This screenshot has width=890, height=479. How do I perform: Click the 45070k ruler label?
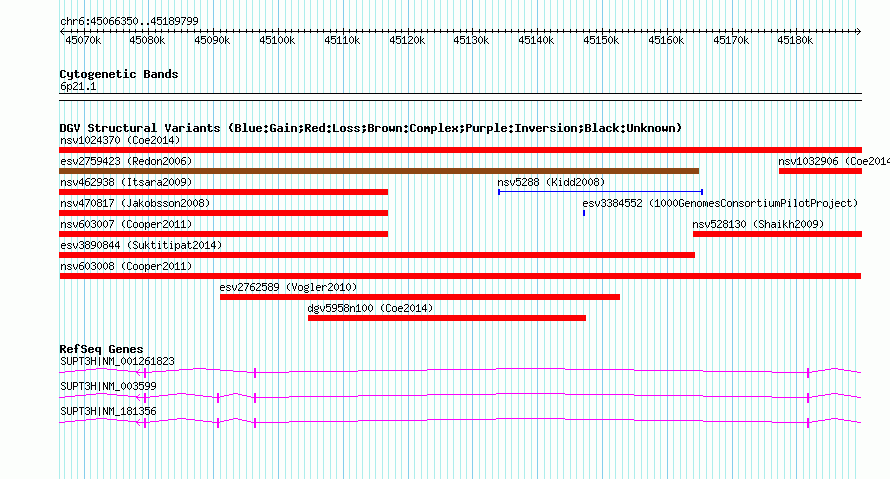(x=83, y=40)
